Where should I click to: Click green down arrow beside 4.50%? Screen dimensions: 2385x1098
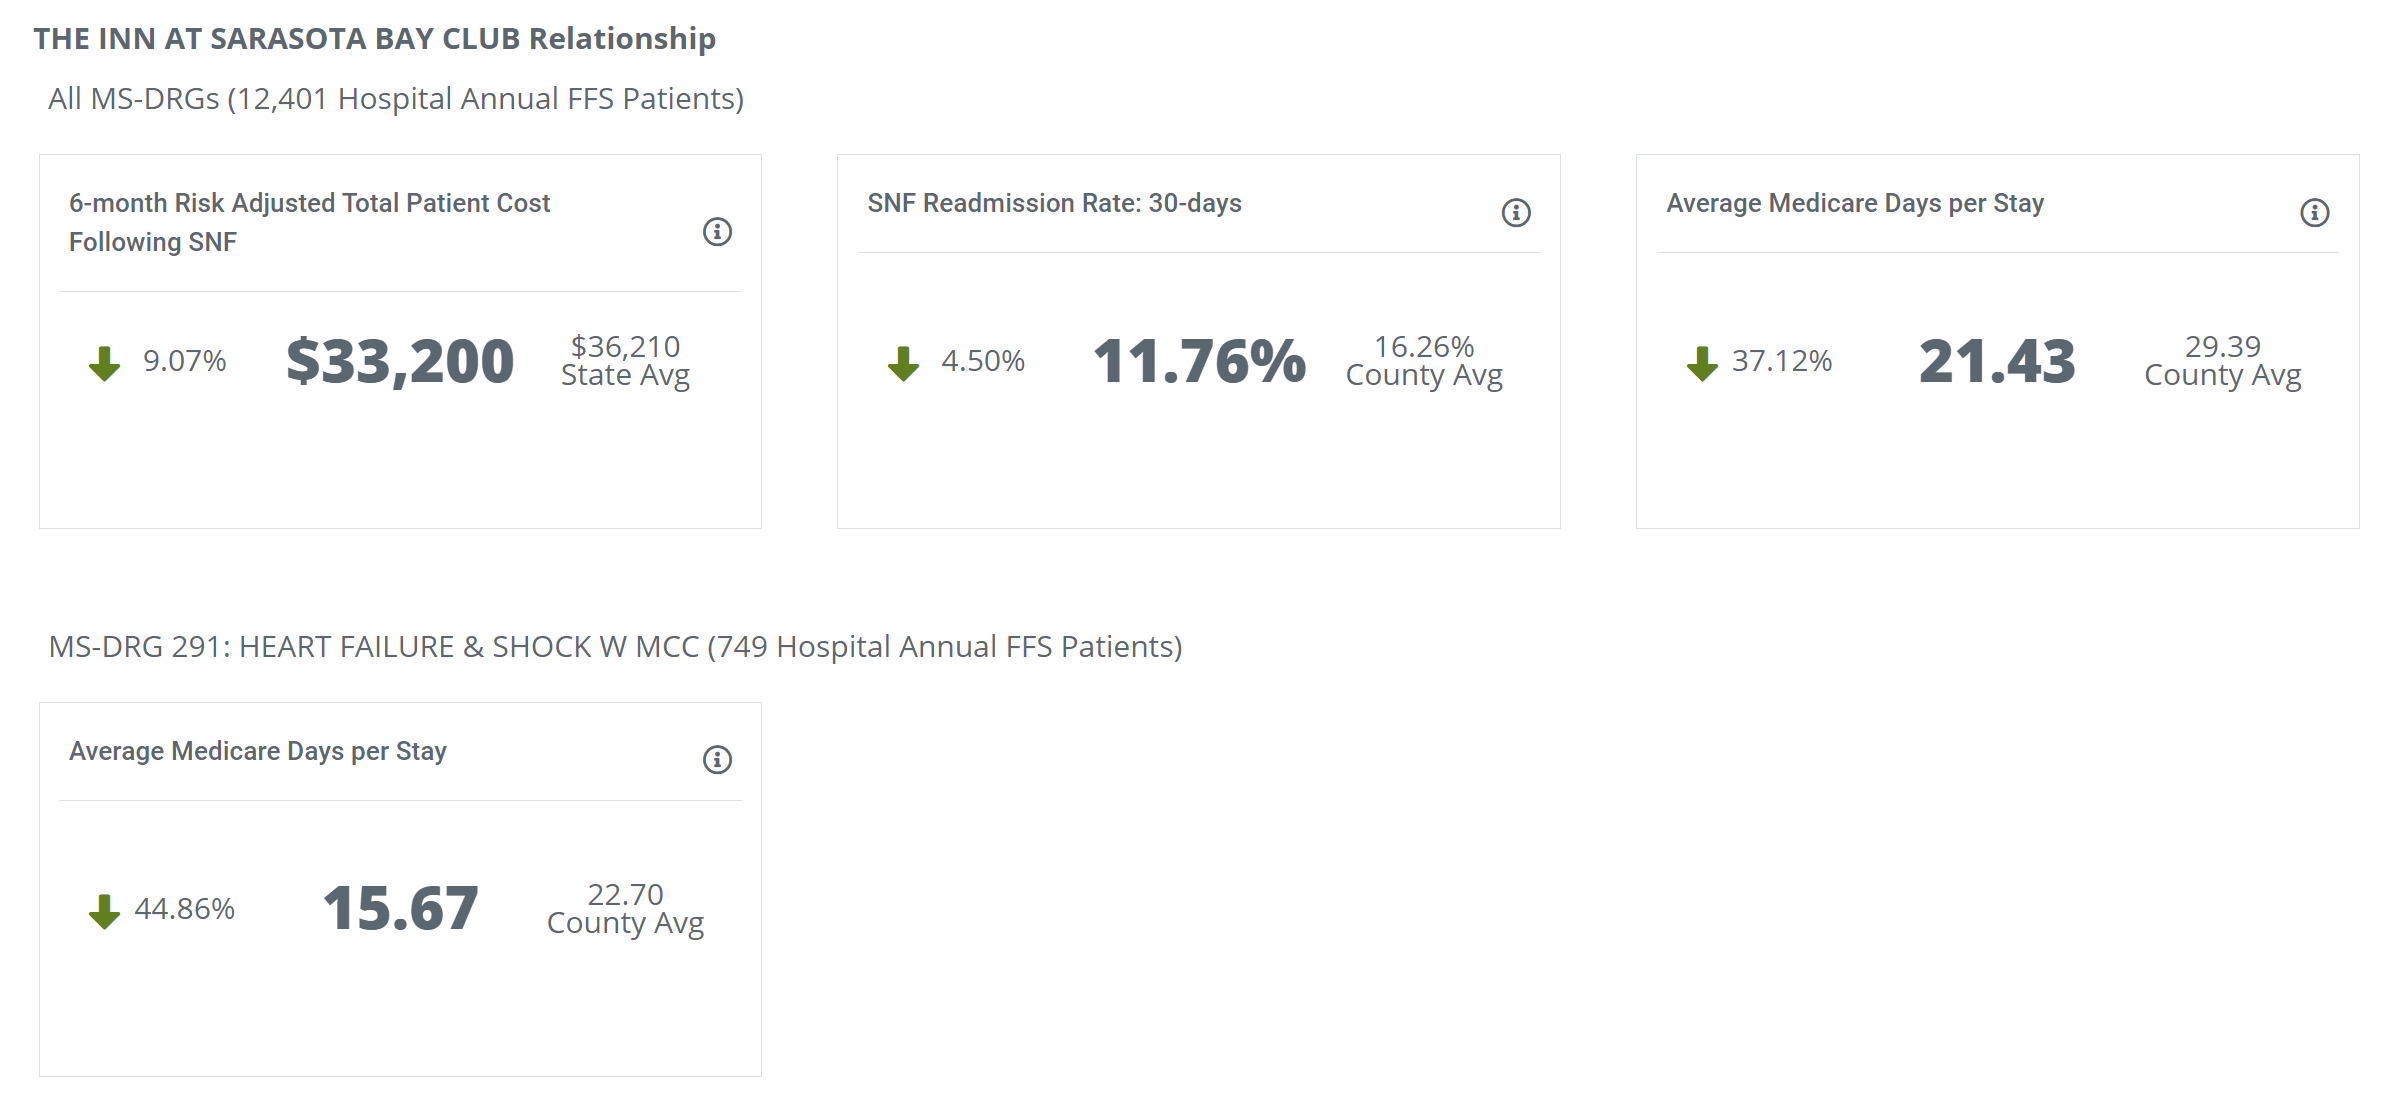pos(903,363)
